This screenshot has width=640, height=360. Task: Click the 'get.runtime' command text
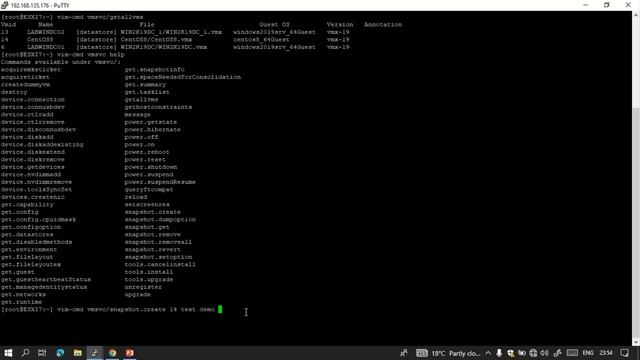(21, 302)
